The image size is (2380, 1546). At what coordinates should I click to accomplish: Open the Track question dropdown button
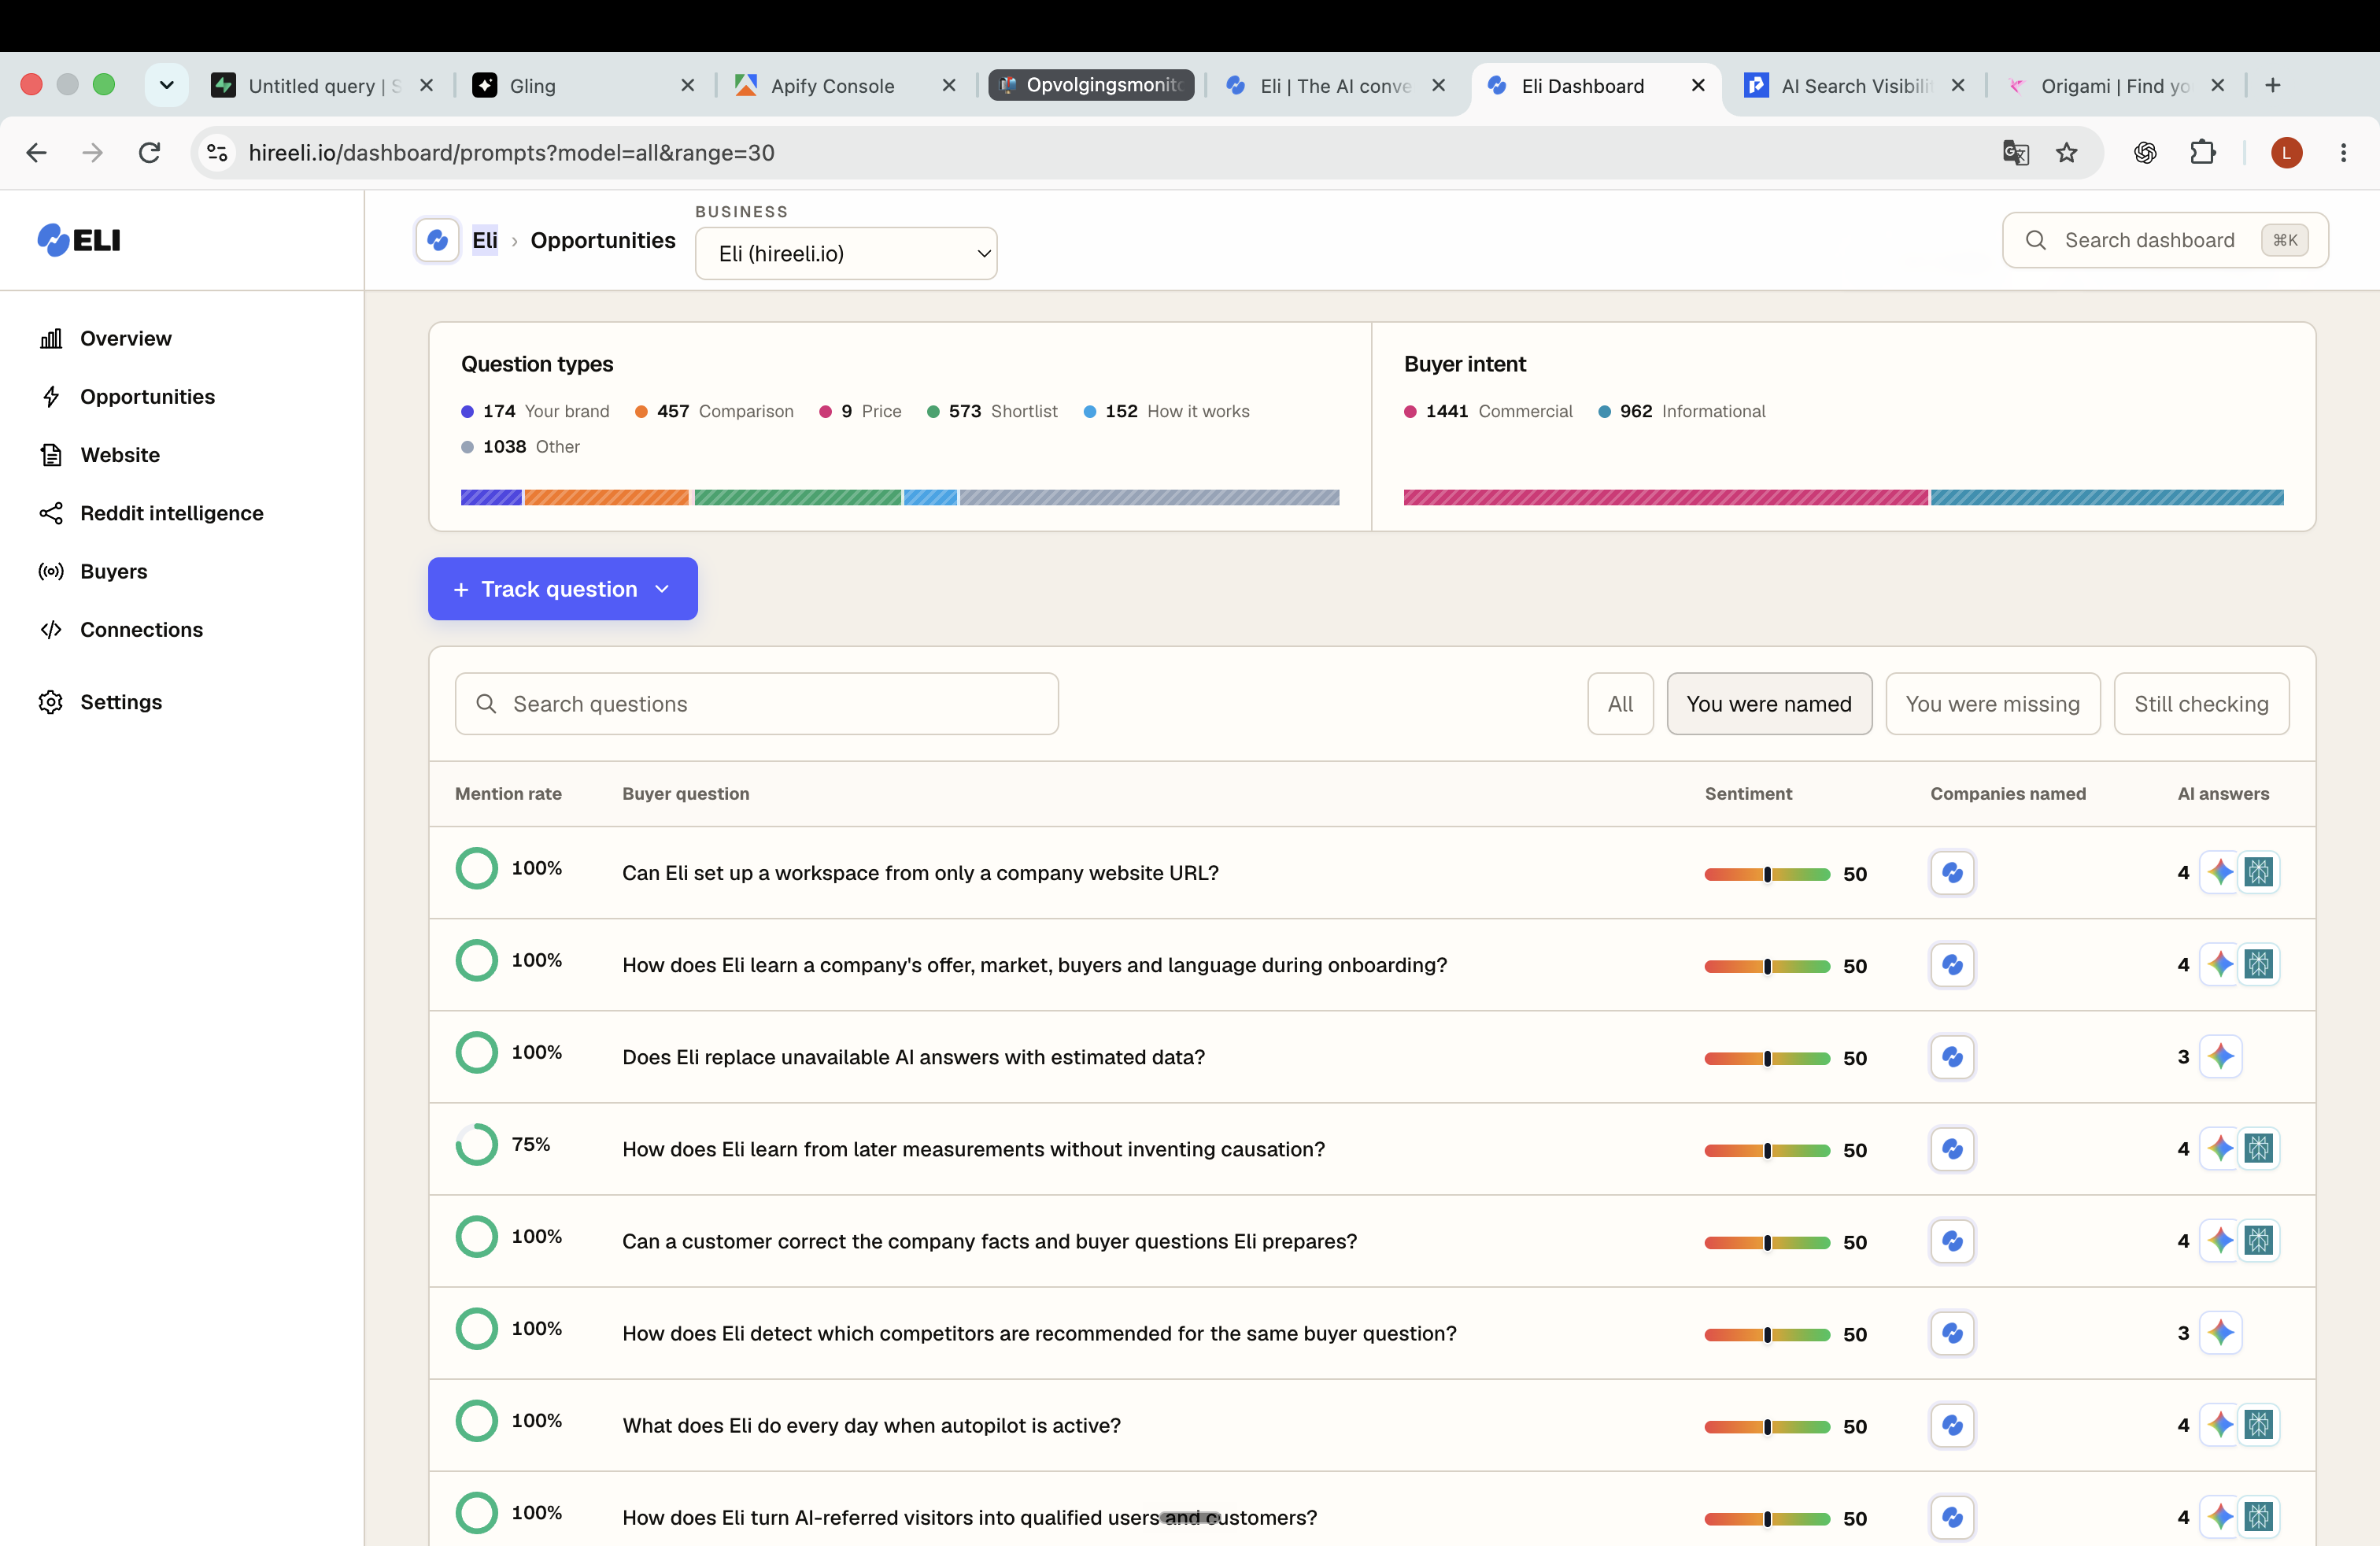(x=562, y=589)
